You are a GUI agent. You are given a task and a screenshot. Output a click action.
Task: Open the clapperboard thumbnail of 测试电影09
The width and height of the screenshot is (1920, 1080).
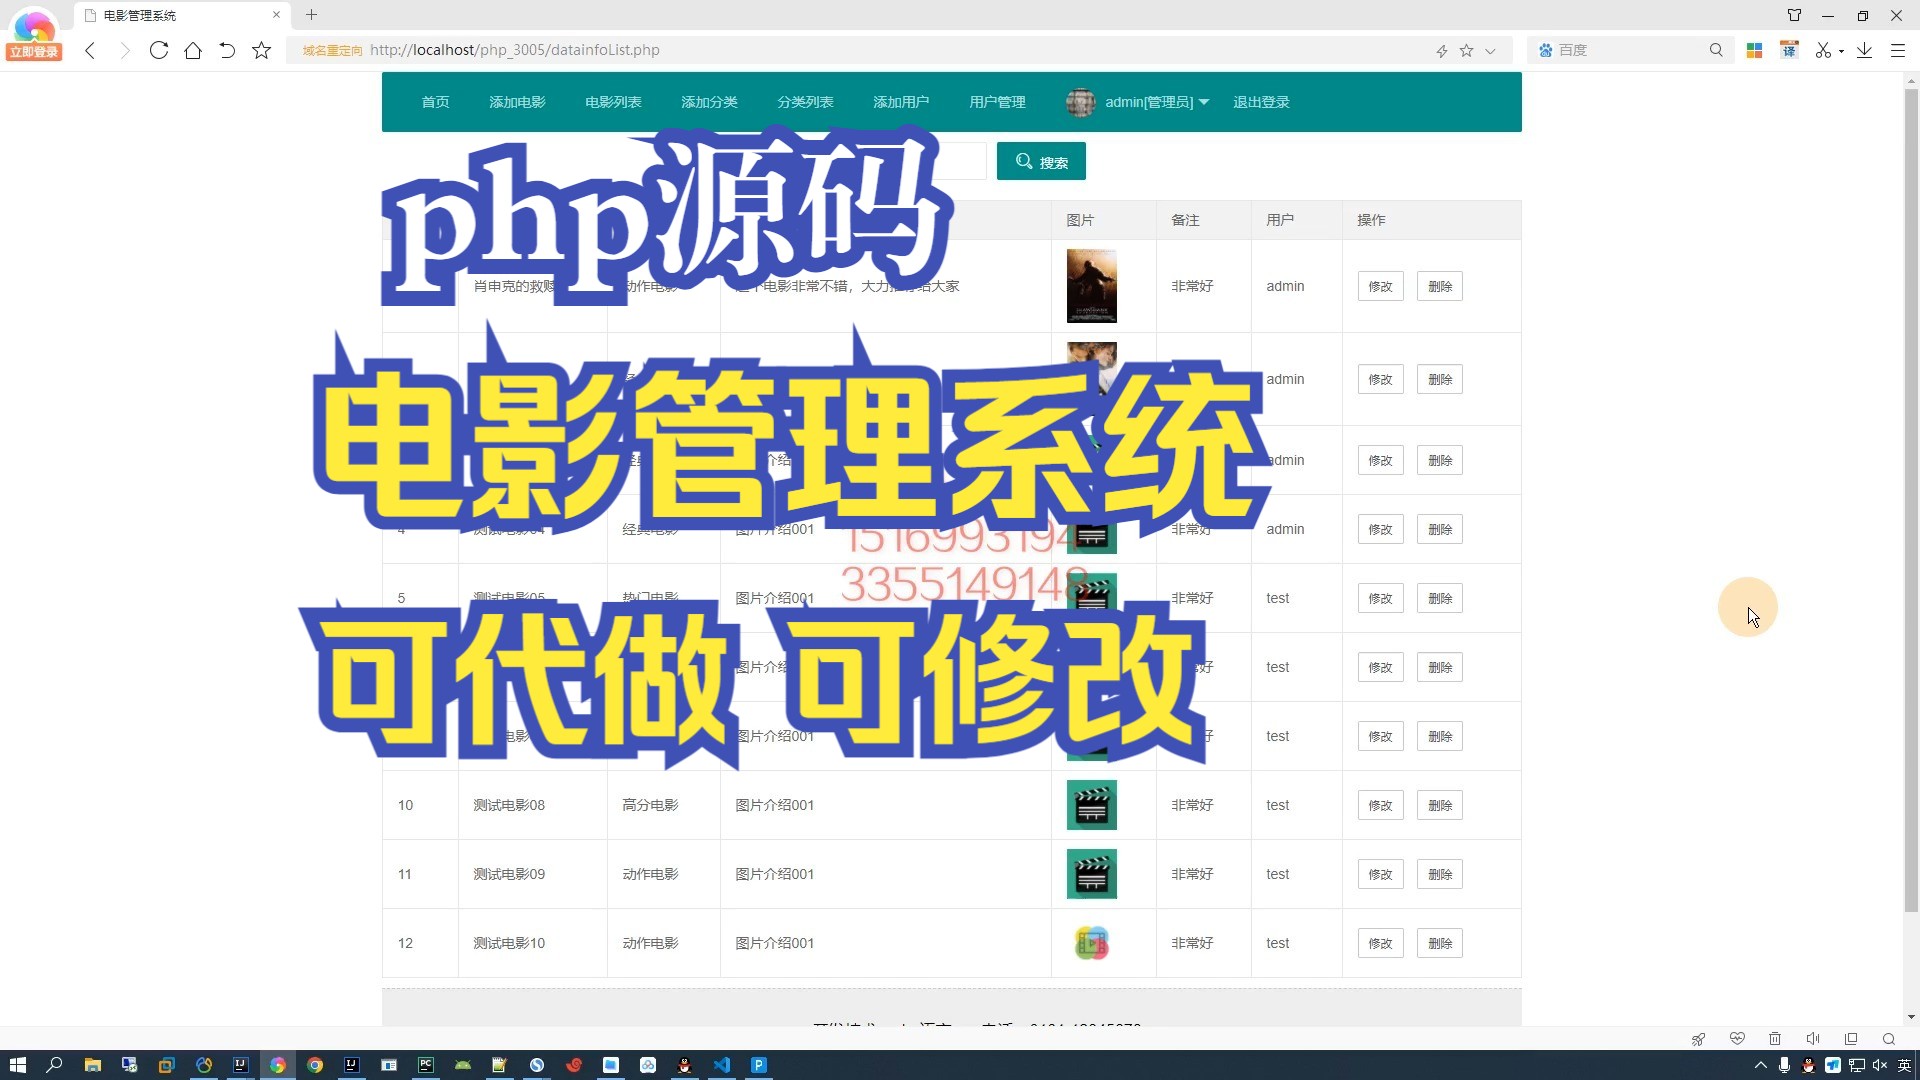coord(1091,874)
